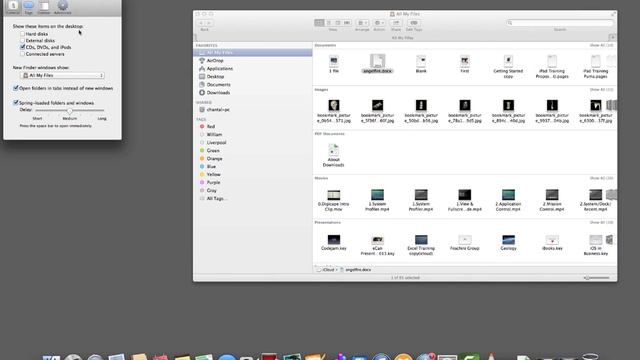The width and height of the screenshot is (640, 360).
Task: Select the William tag in sidebar
Action: pos(253,135)
